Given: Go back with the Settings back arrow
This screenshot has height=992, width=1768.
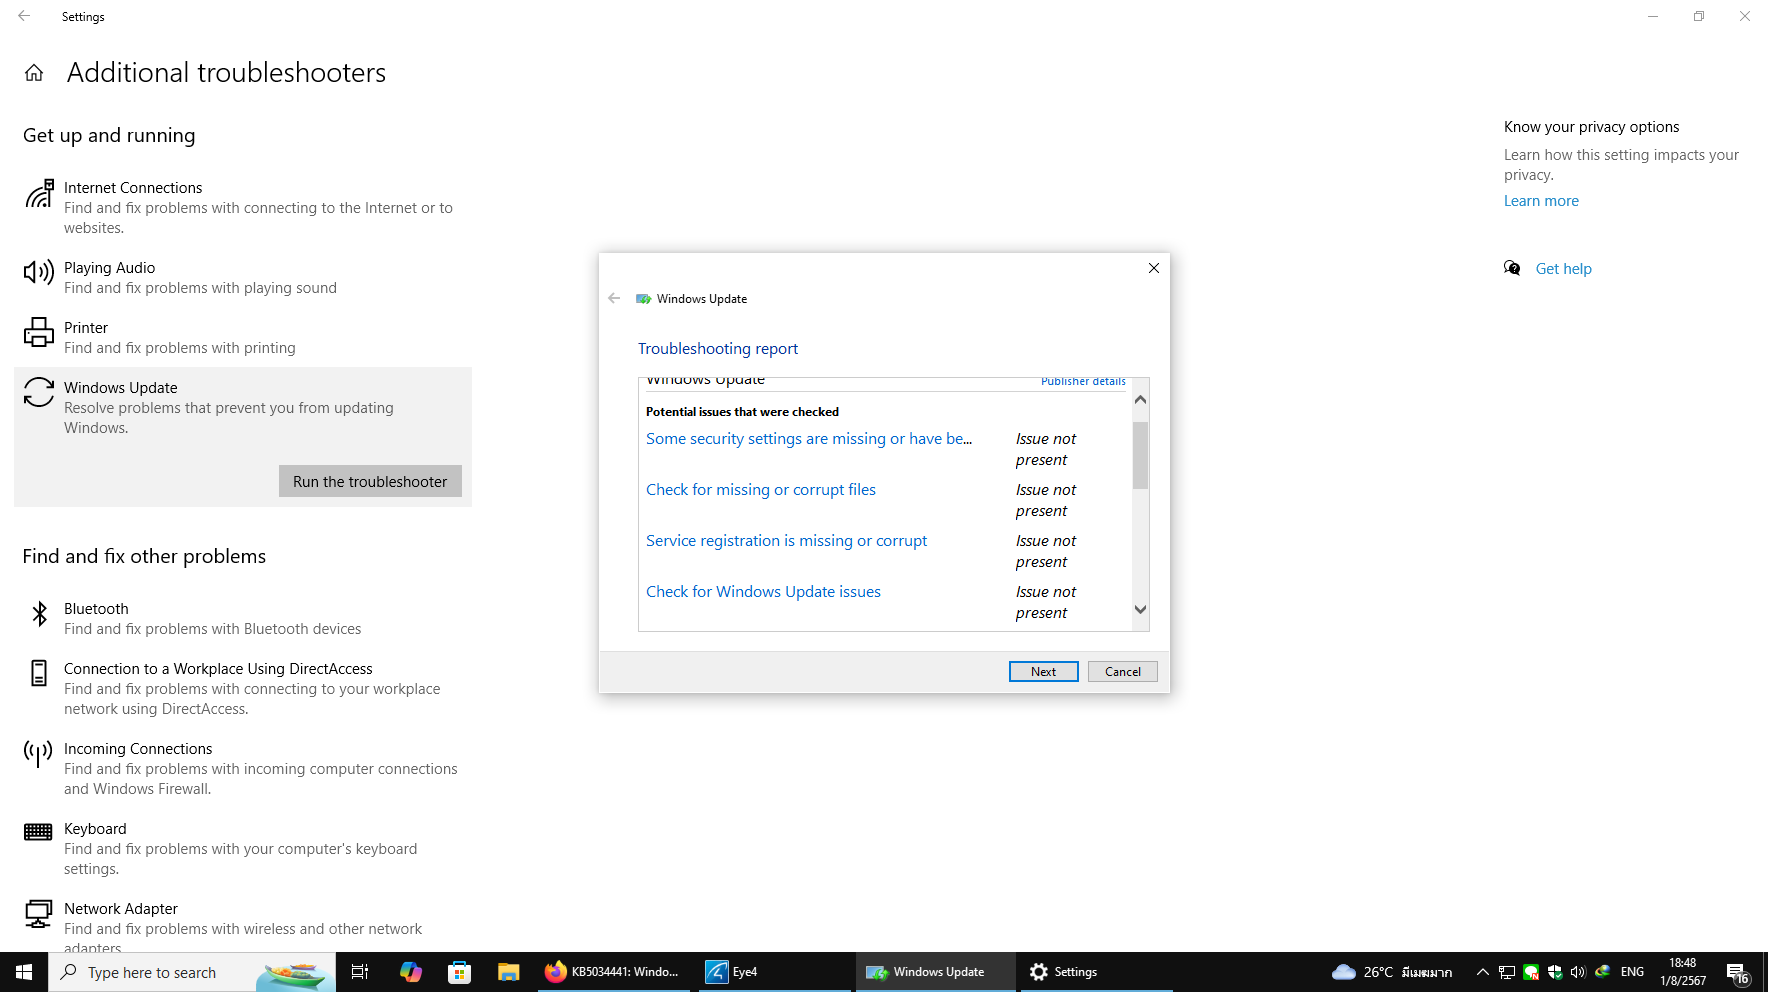Looking at the screenshot, I should point(24,16).
